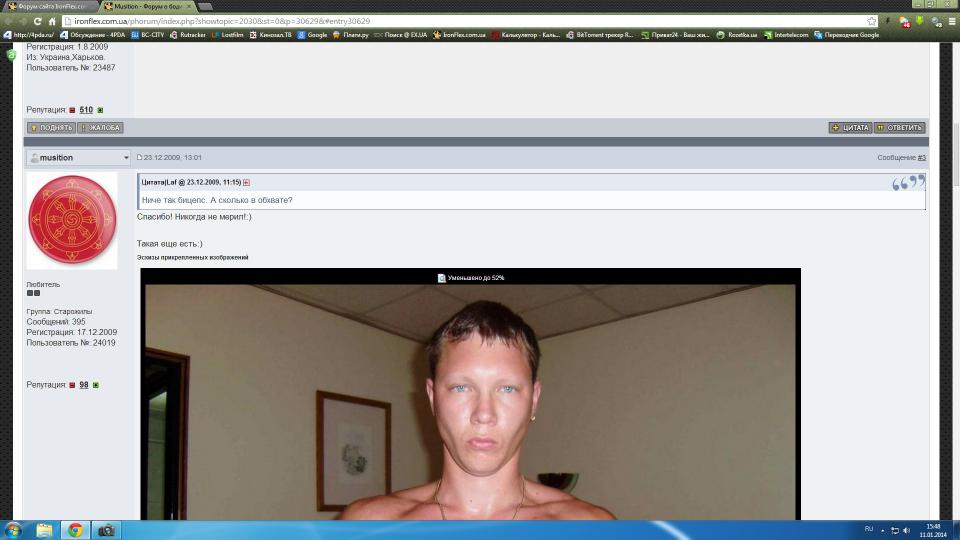960x540 pixels.
Task: Open the Windows Start menu
Action: tap(13, 530)
